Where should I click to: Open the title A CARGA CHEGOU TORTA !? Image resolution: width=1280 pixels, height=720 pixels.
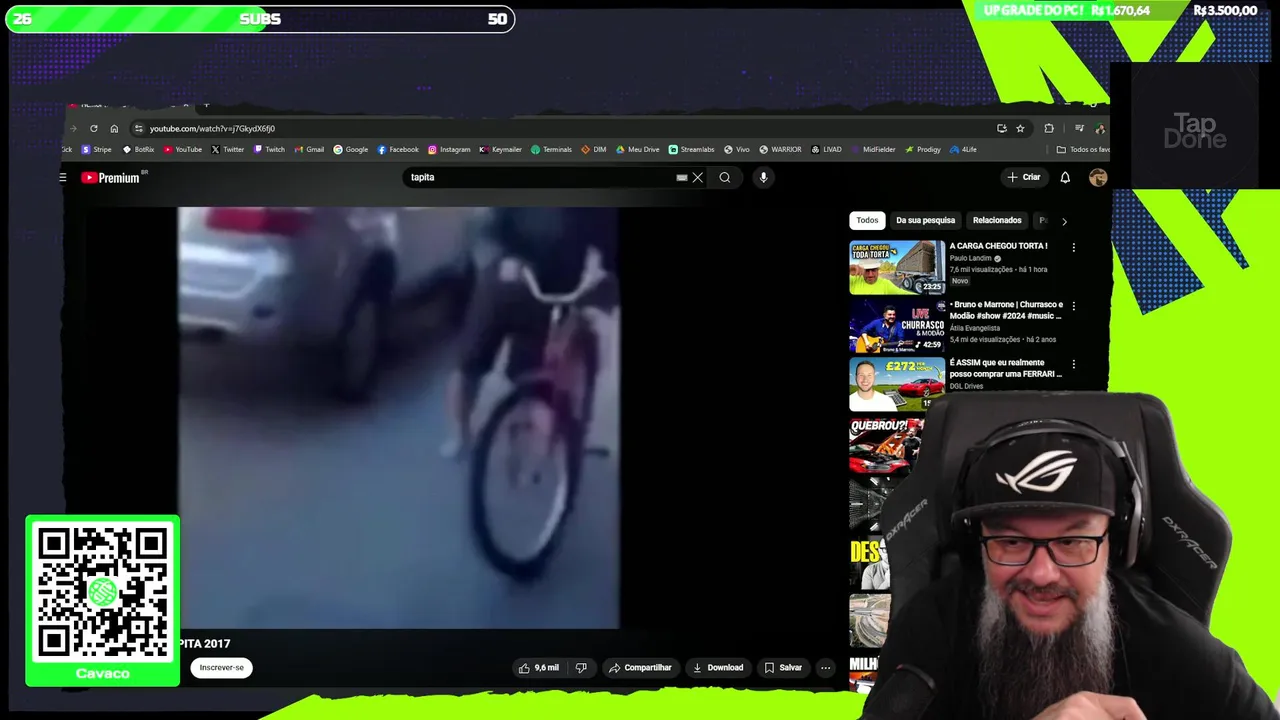click(x=998, y=246)
